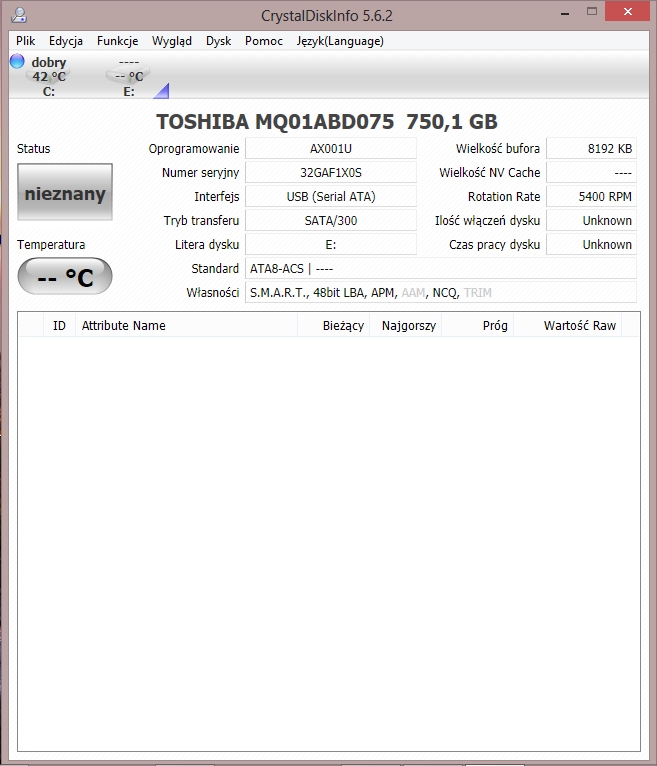Screen dimensions: 657x766
Task: Select disk C: with dobry status
Action: tap(48, 76)
